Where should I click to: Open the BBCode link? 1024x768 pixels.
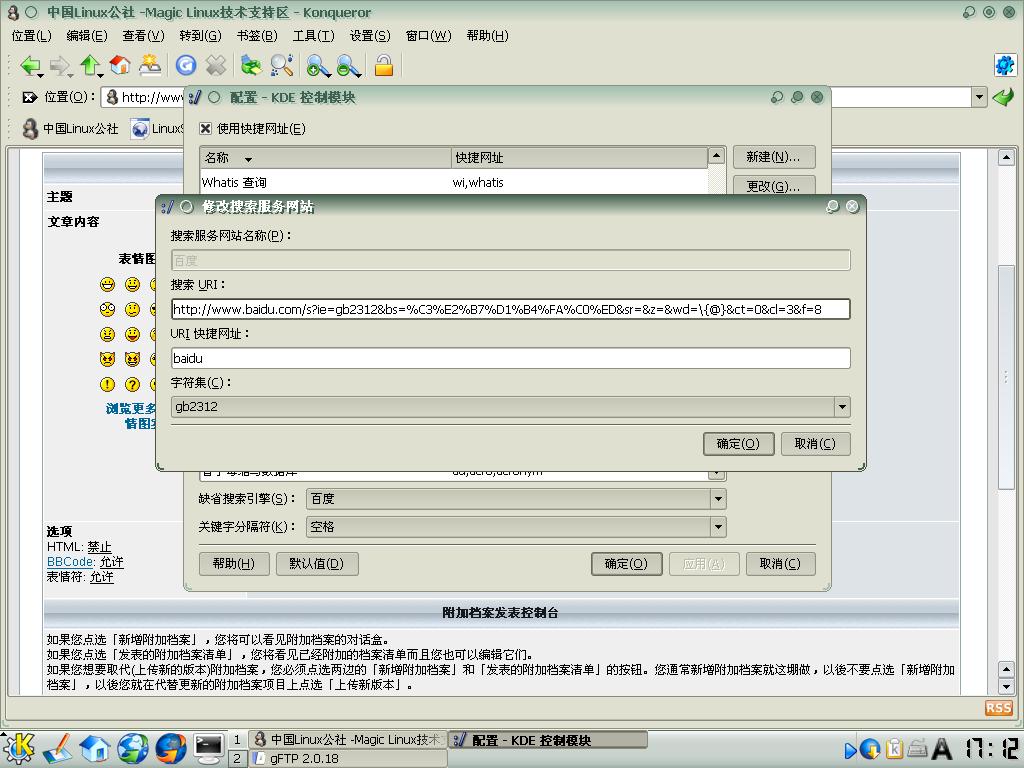point(70,562)
